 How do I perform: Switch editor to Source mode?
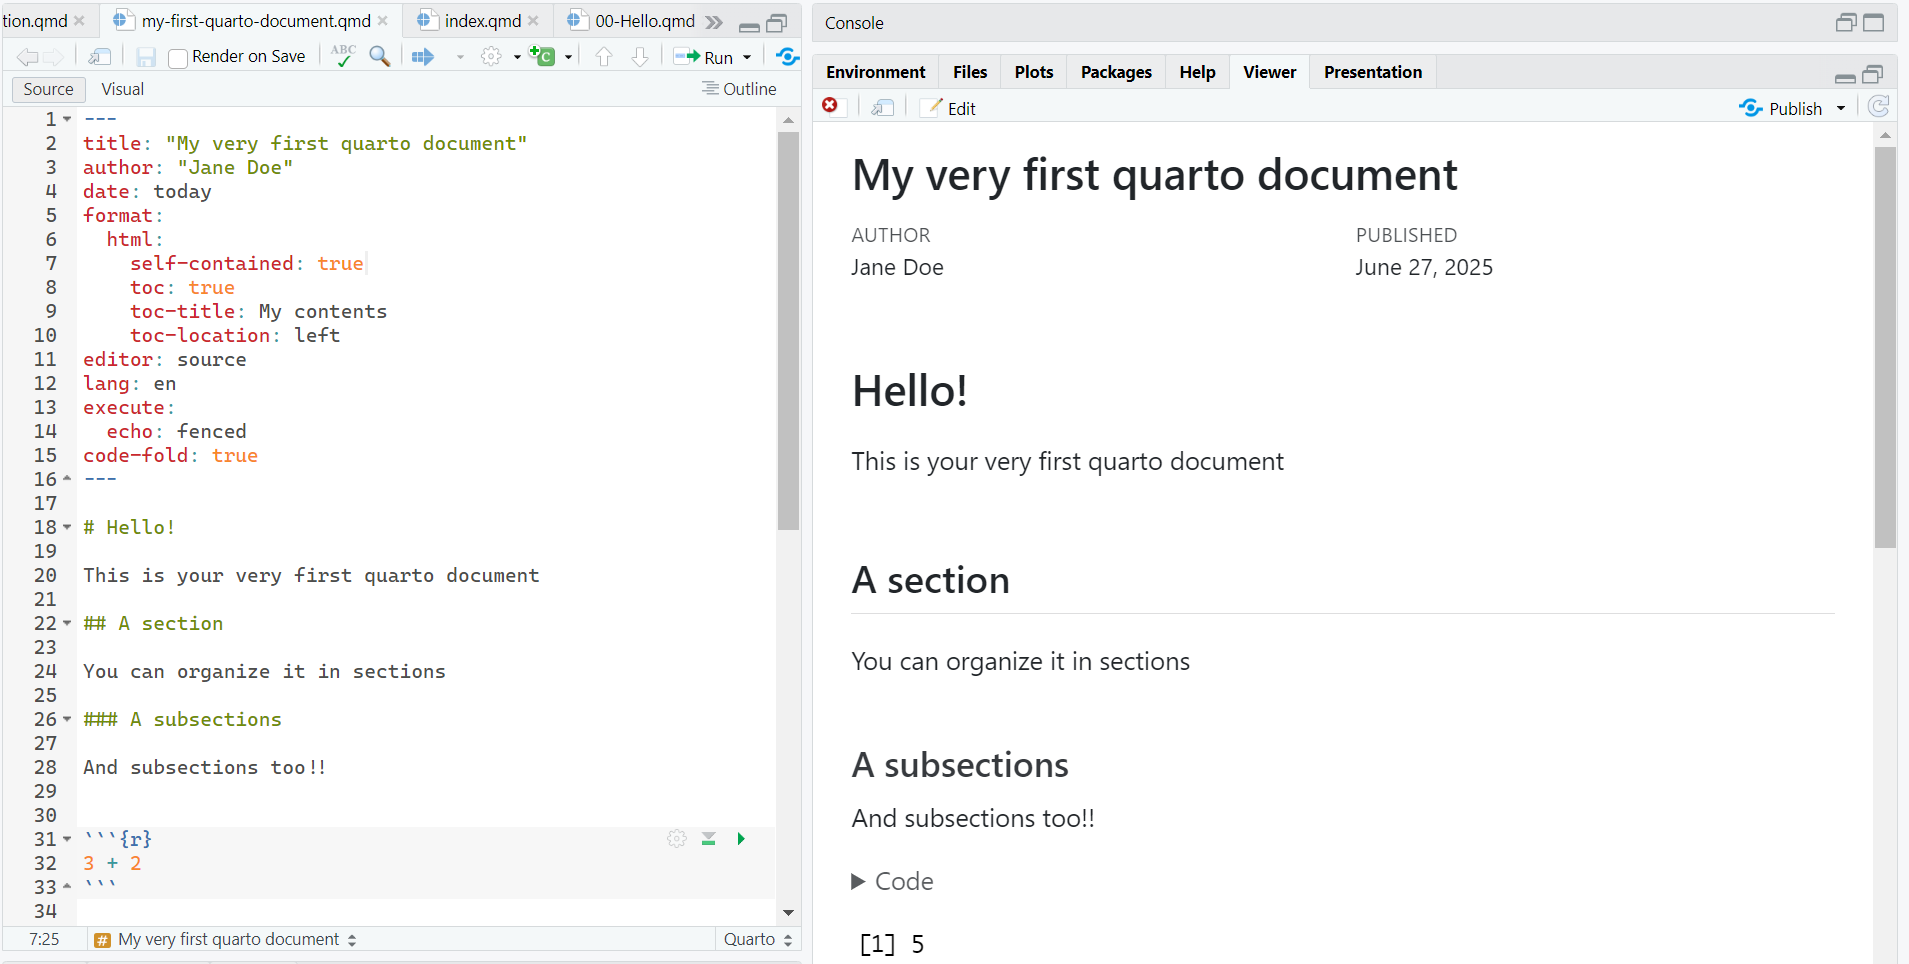coord(48,89)
